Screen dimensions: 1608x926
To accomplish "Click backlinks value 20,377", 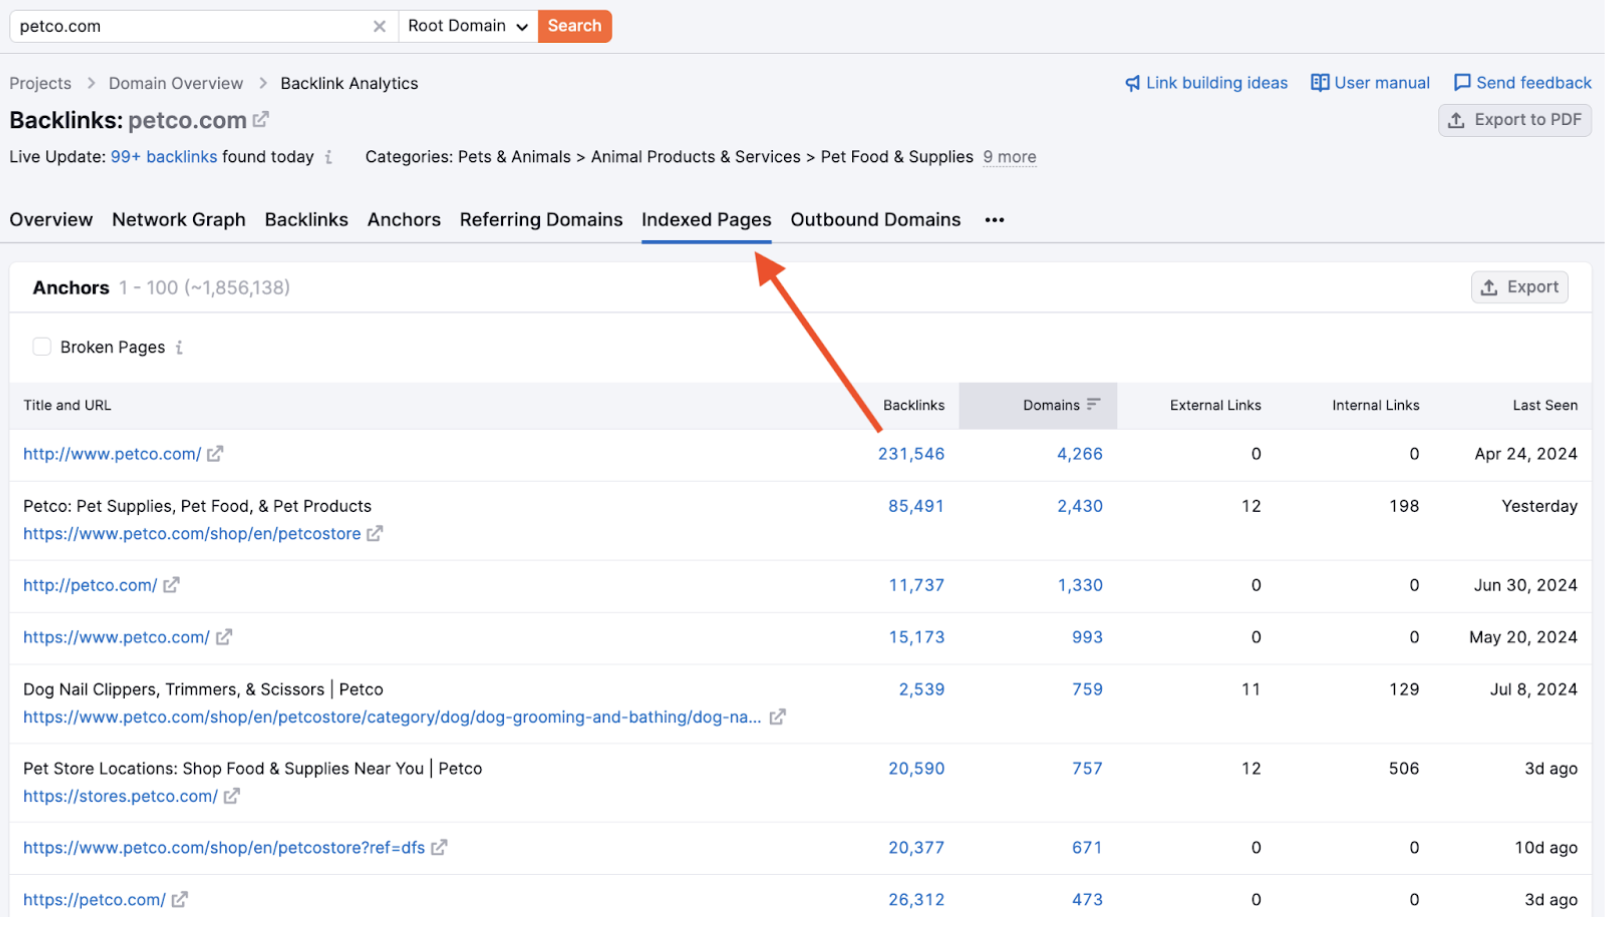I will [916, 848].
